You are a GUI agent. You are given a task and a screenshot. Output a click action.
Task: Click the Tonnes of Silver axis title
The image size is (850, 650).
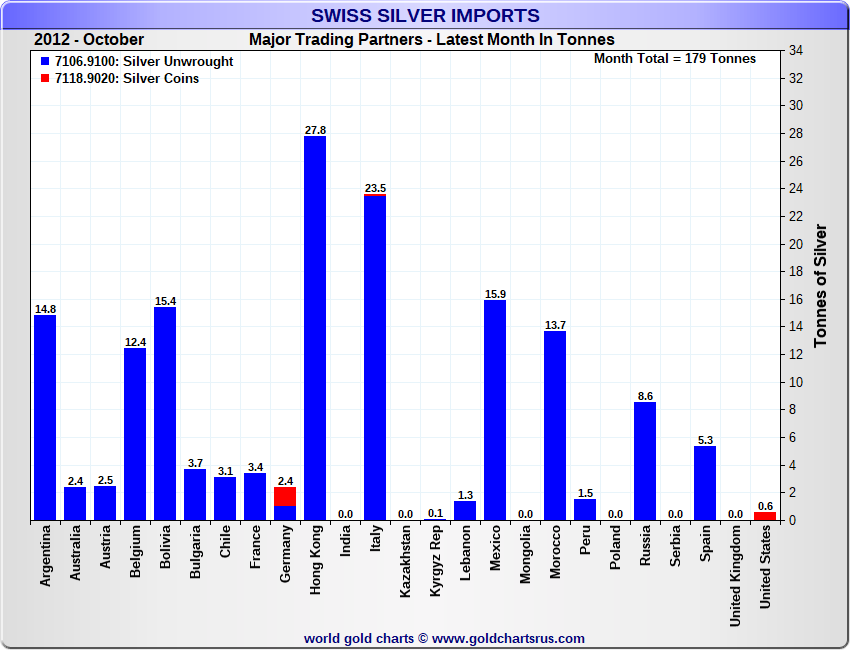click(820, 286)
